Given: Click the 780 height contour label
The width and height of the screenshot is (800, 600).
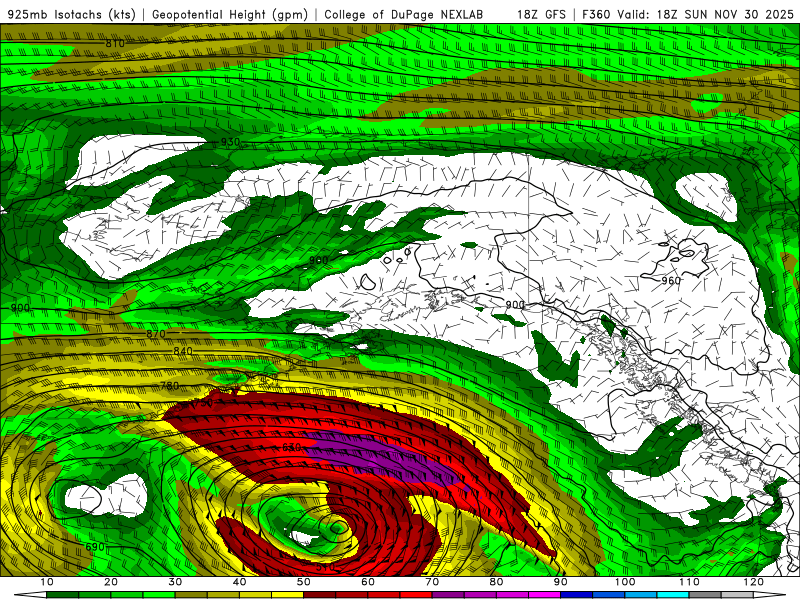Looking at the screenshot, I should pyautogui.click(x=169, y=386).
